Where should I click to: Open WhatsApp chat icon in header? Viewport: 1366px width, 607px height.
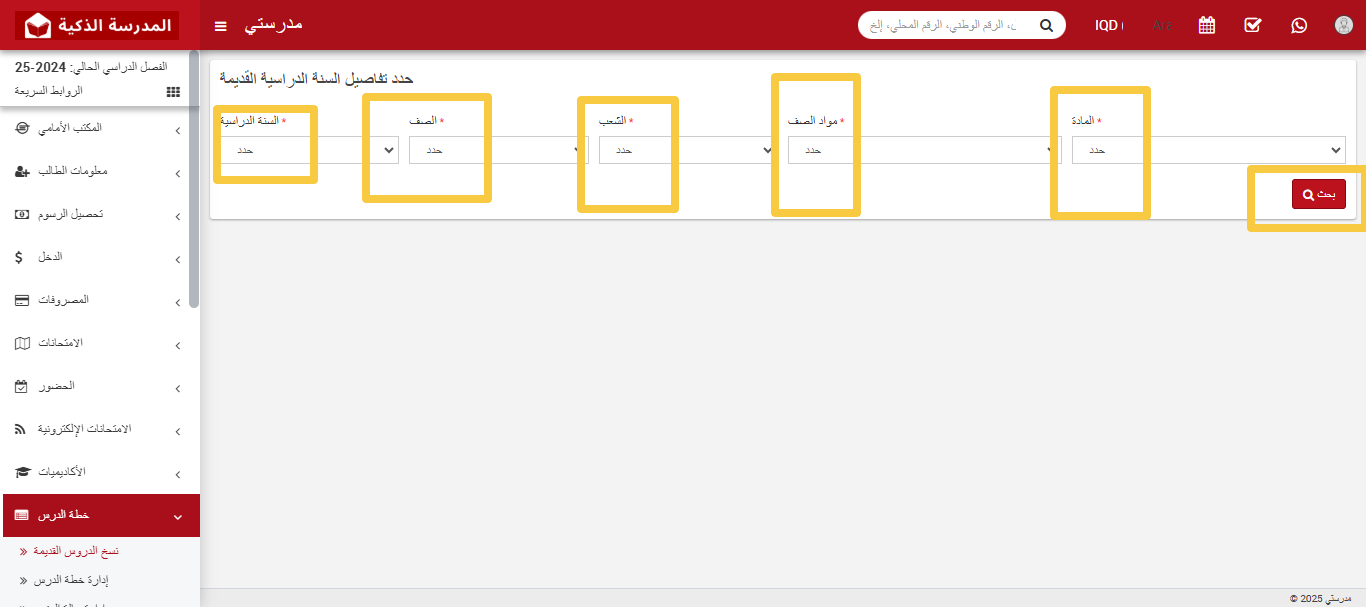click(1298, 25)
